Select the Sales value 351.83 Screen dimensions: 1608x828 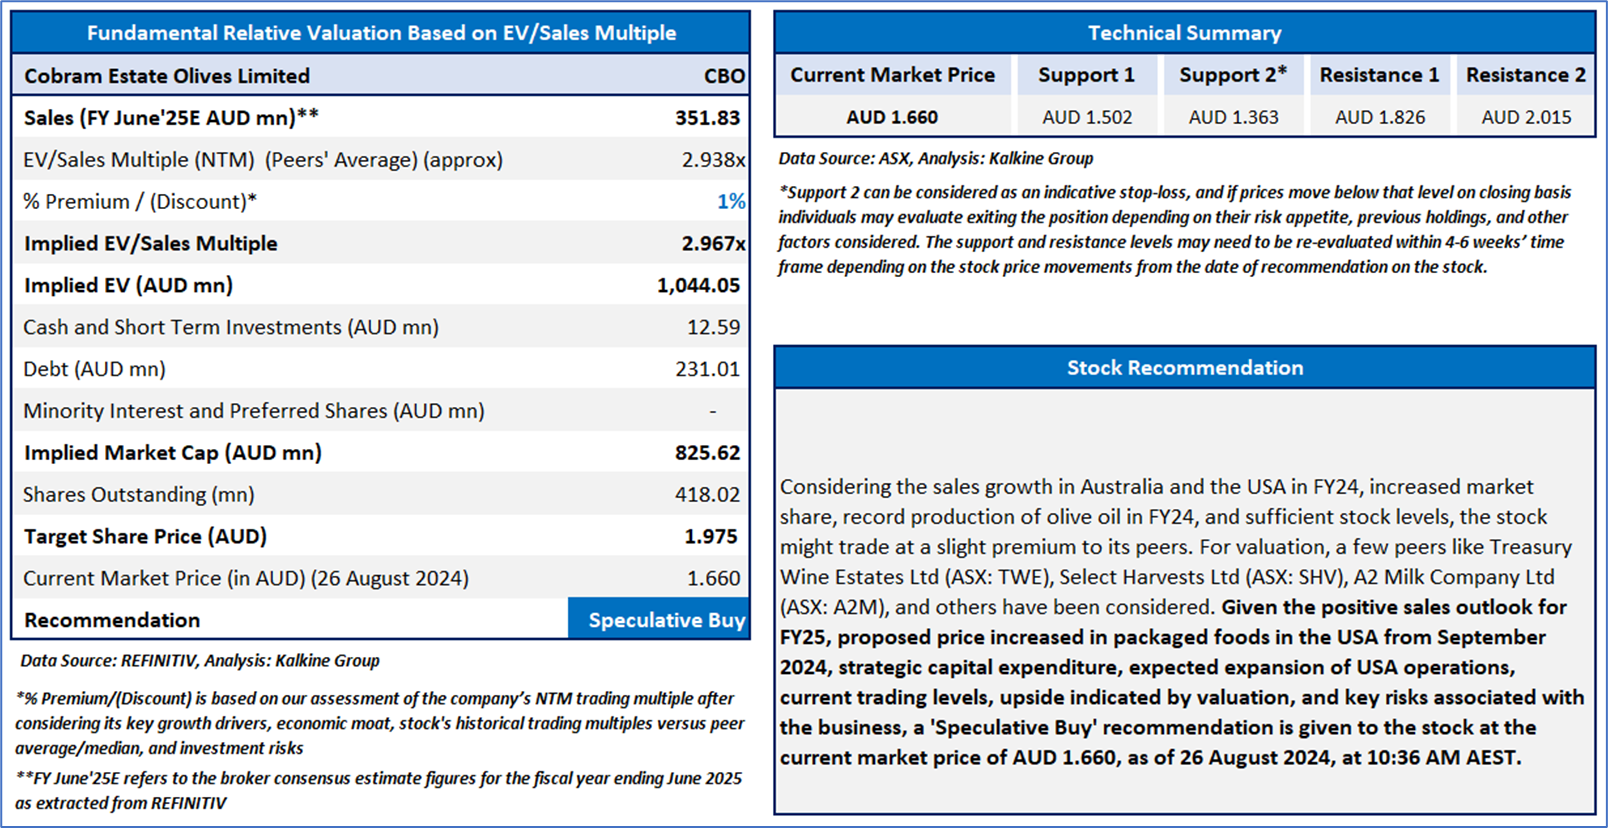coord(707,118)
